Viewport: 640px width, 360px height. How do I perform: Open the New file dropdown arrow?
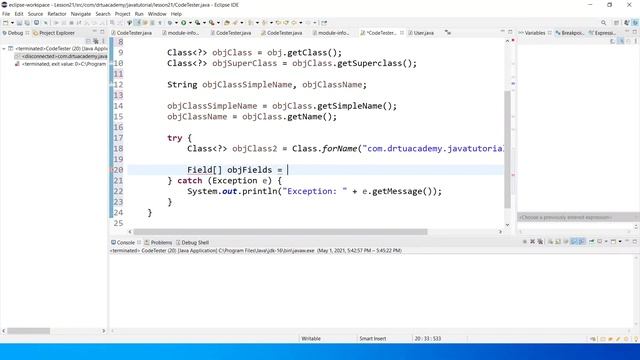12,23
